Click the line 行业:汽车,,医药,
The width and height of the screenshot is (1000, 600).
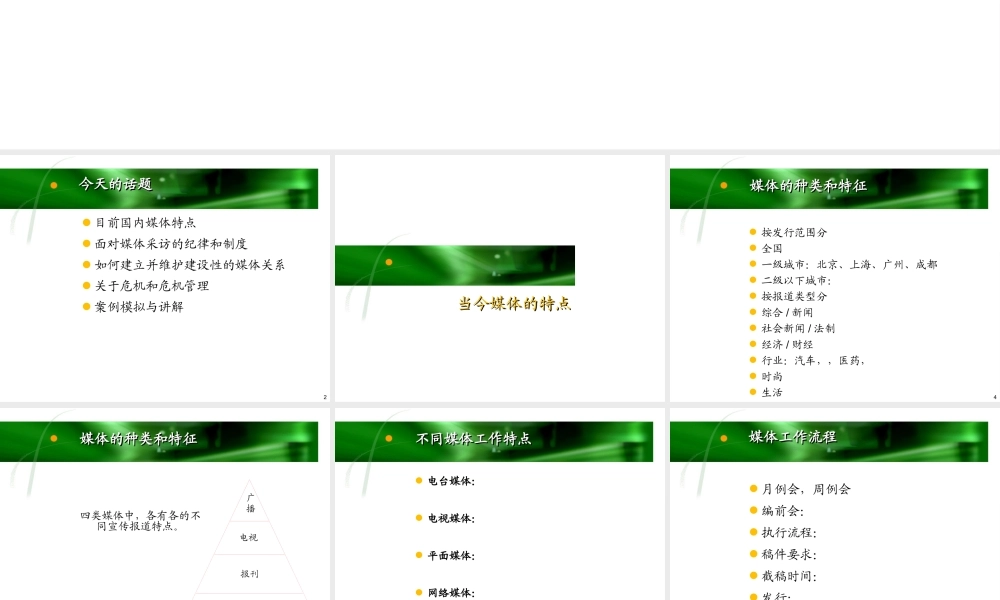(813, 360)
